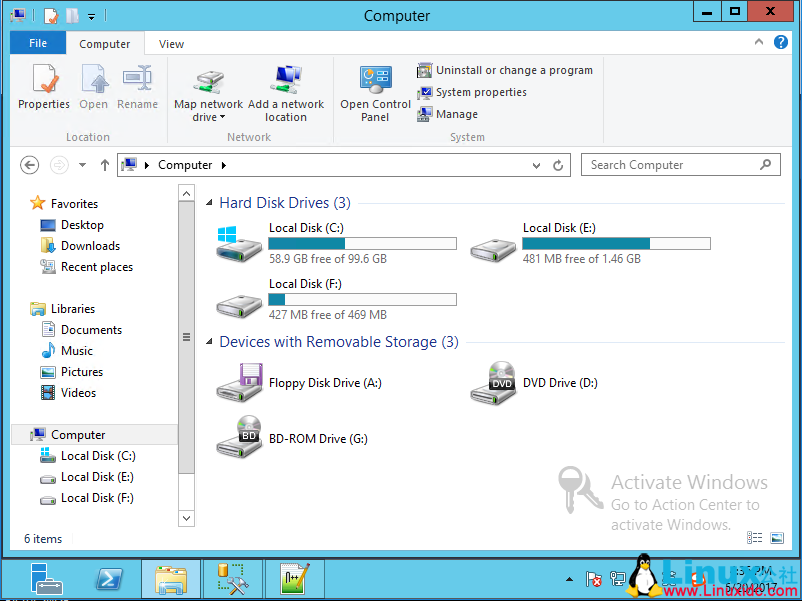
Task: Open recent locations dropdown arrow
Action: [x=82, y=165]
